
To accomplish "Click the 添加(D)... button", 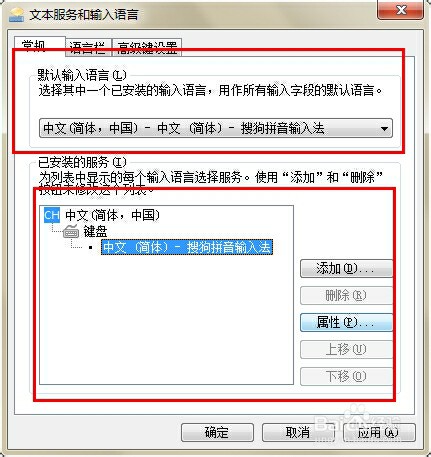I will click(x=346, y=269).
